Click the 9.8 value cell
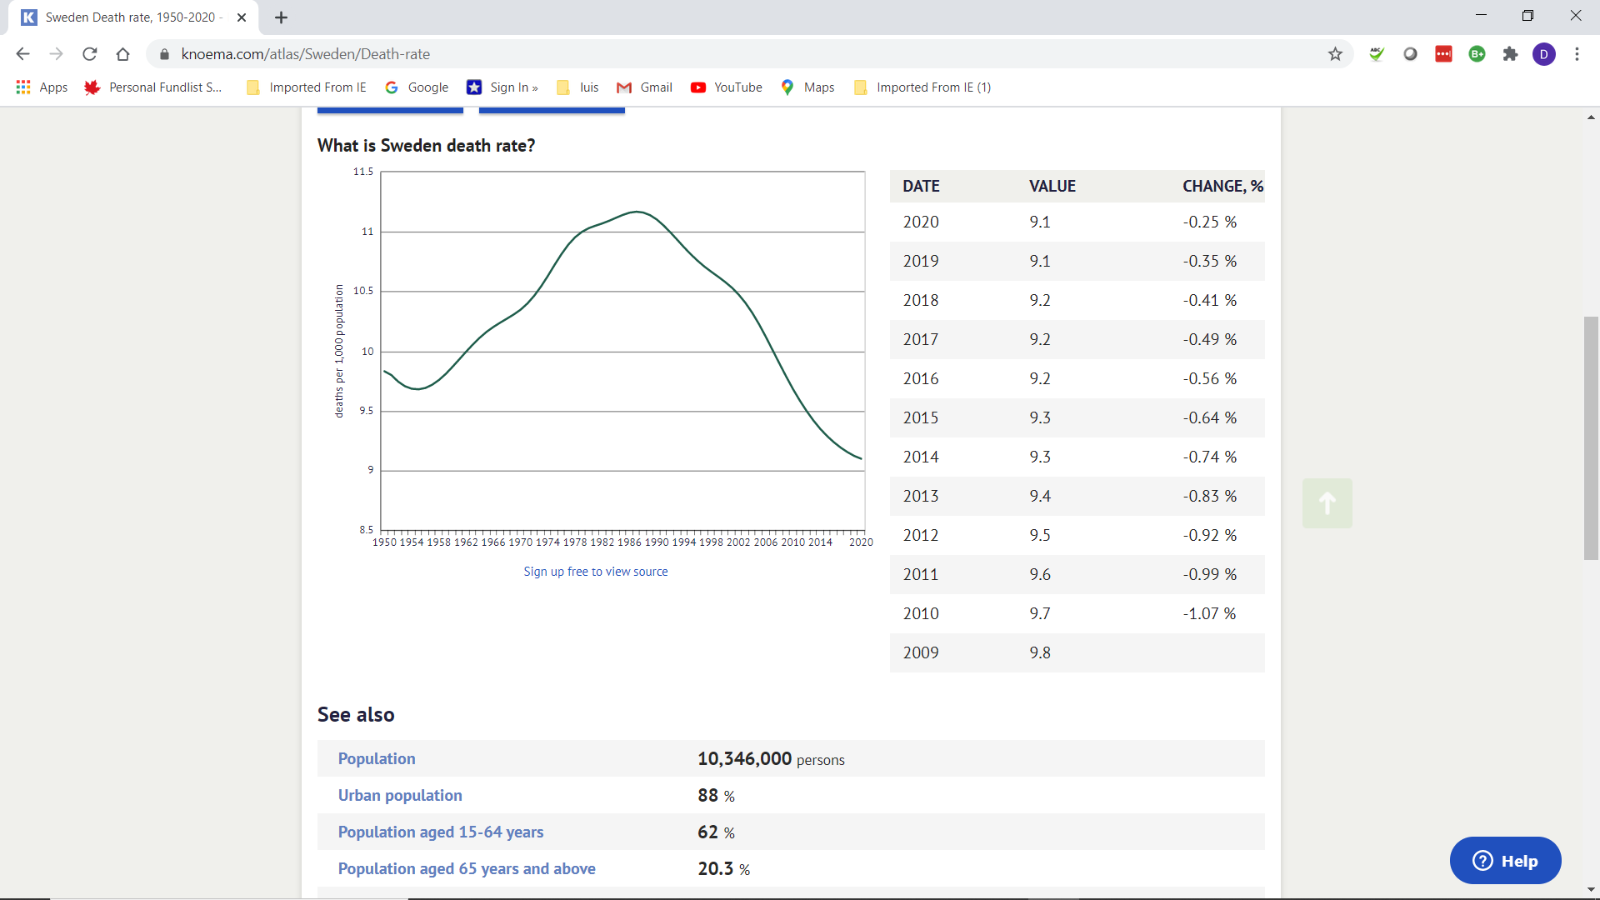The image size is (1600, 900). [x=1040, y=653]
